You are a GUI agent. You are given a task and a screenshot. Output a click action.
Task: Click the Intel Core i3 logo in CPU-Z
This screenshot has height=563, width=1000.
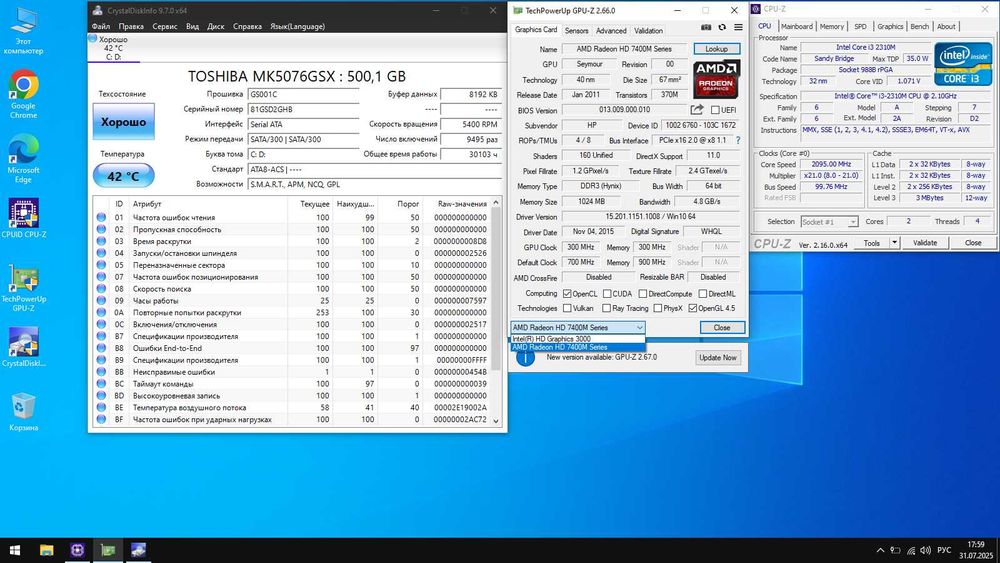[962, 64]
